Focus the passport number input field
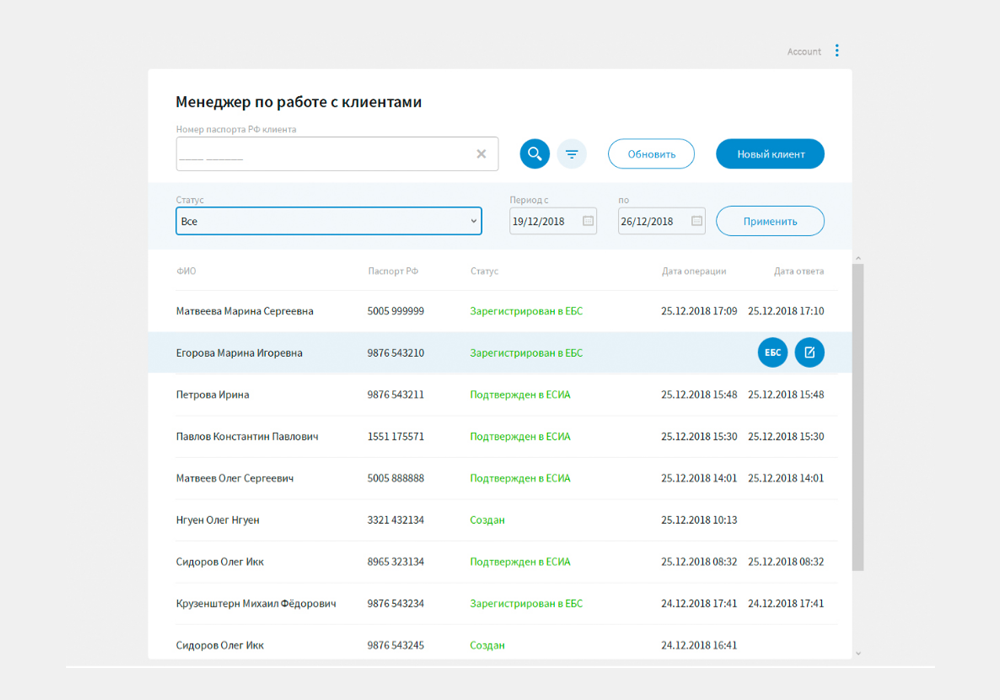The image size is (1000, 700). point(337,154)
